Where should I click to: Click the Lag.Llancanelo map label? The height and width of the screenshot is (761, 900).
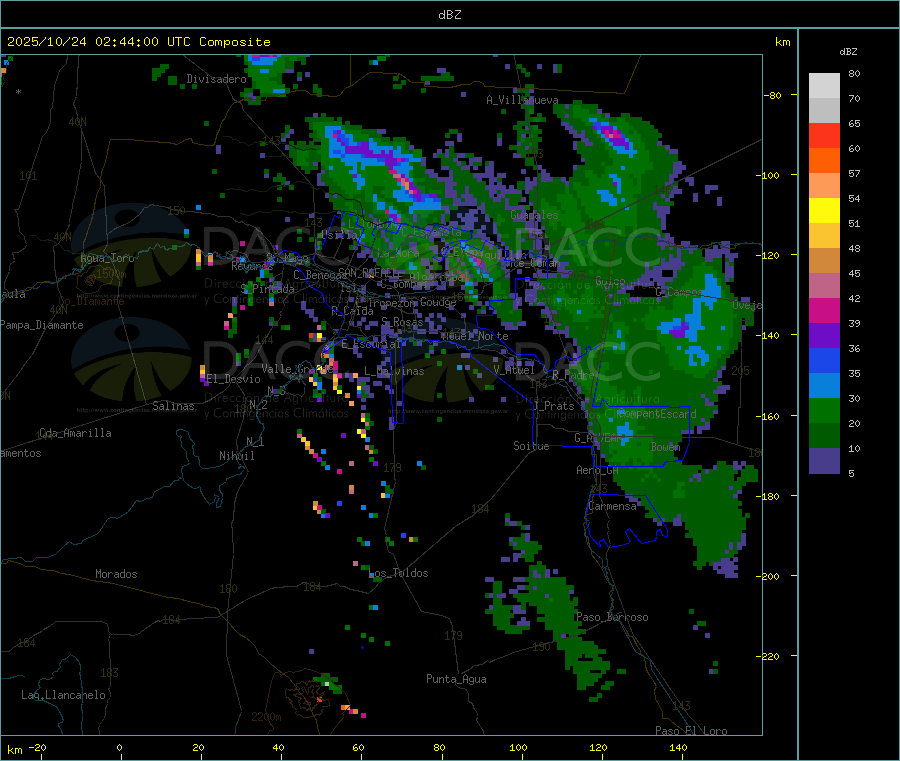click(64, 695)
